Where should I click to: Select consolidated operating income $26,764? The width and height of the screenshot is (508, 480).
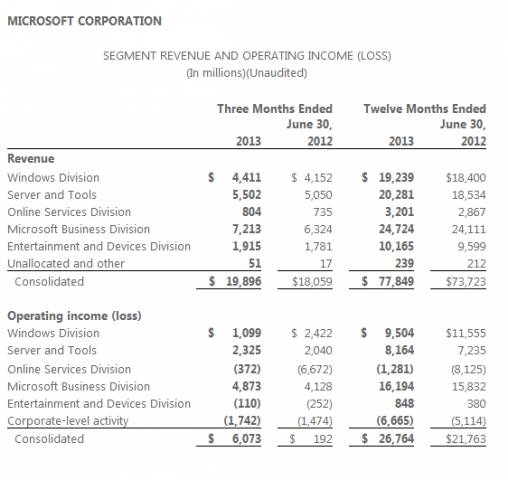[388, 439]
